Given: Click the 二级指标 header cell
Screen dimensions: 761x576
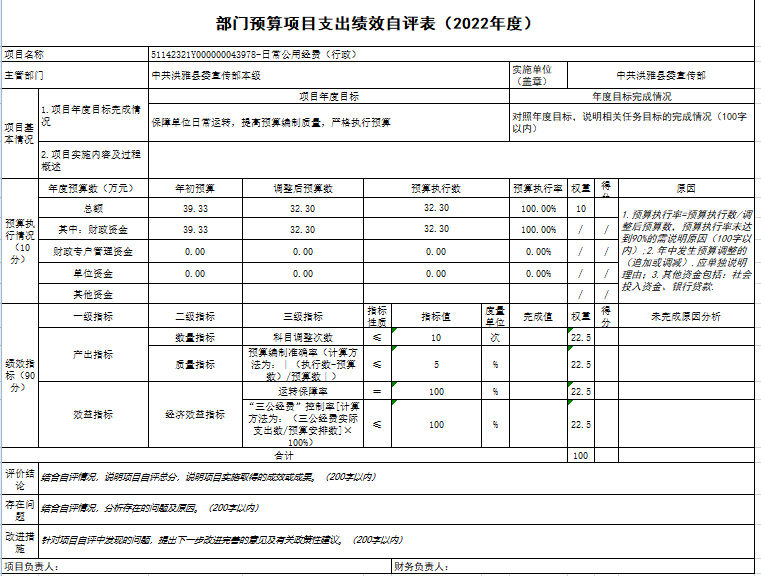Looking at the screenshot, I should pos(195,316).
